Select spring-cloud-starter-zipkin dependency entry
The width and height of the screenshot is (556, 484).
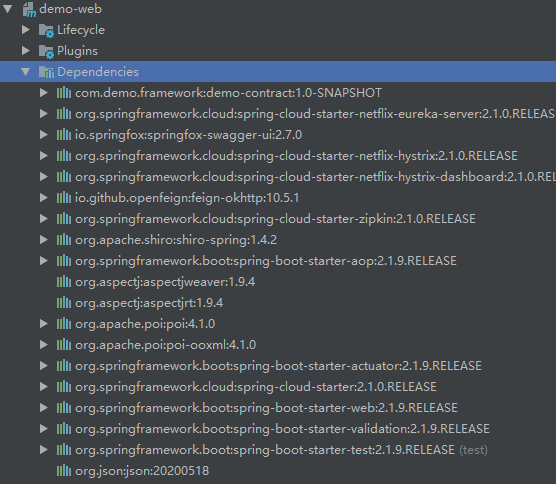275,219
